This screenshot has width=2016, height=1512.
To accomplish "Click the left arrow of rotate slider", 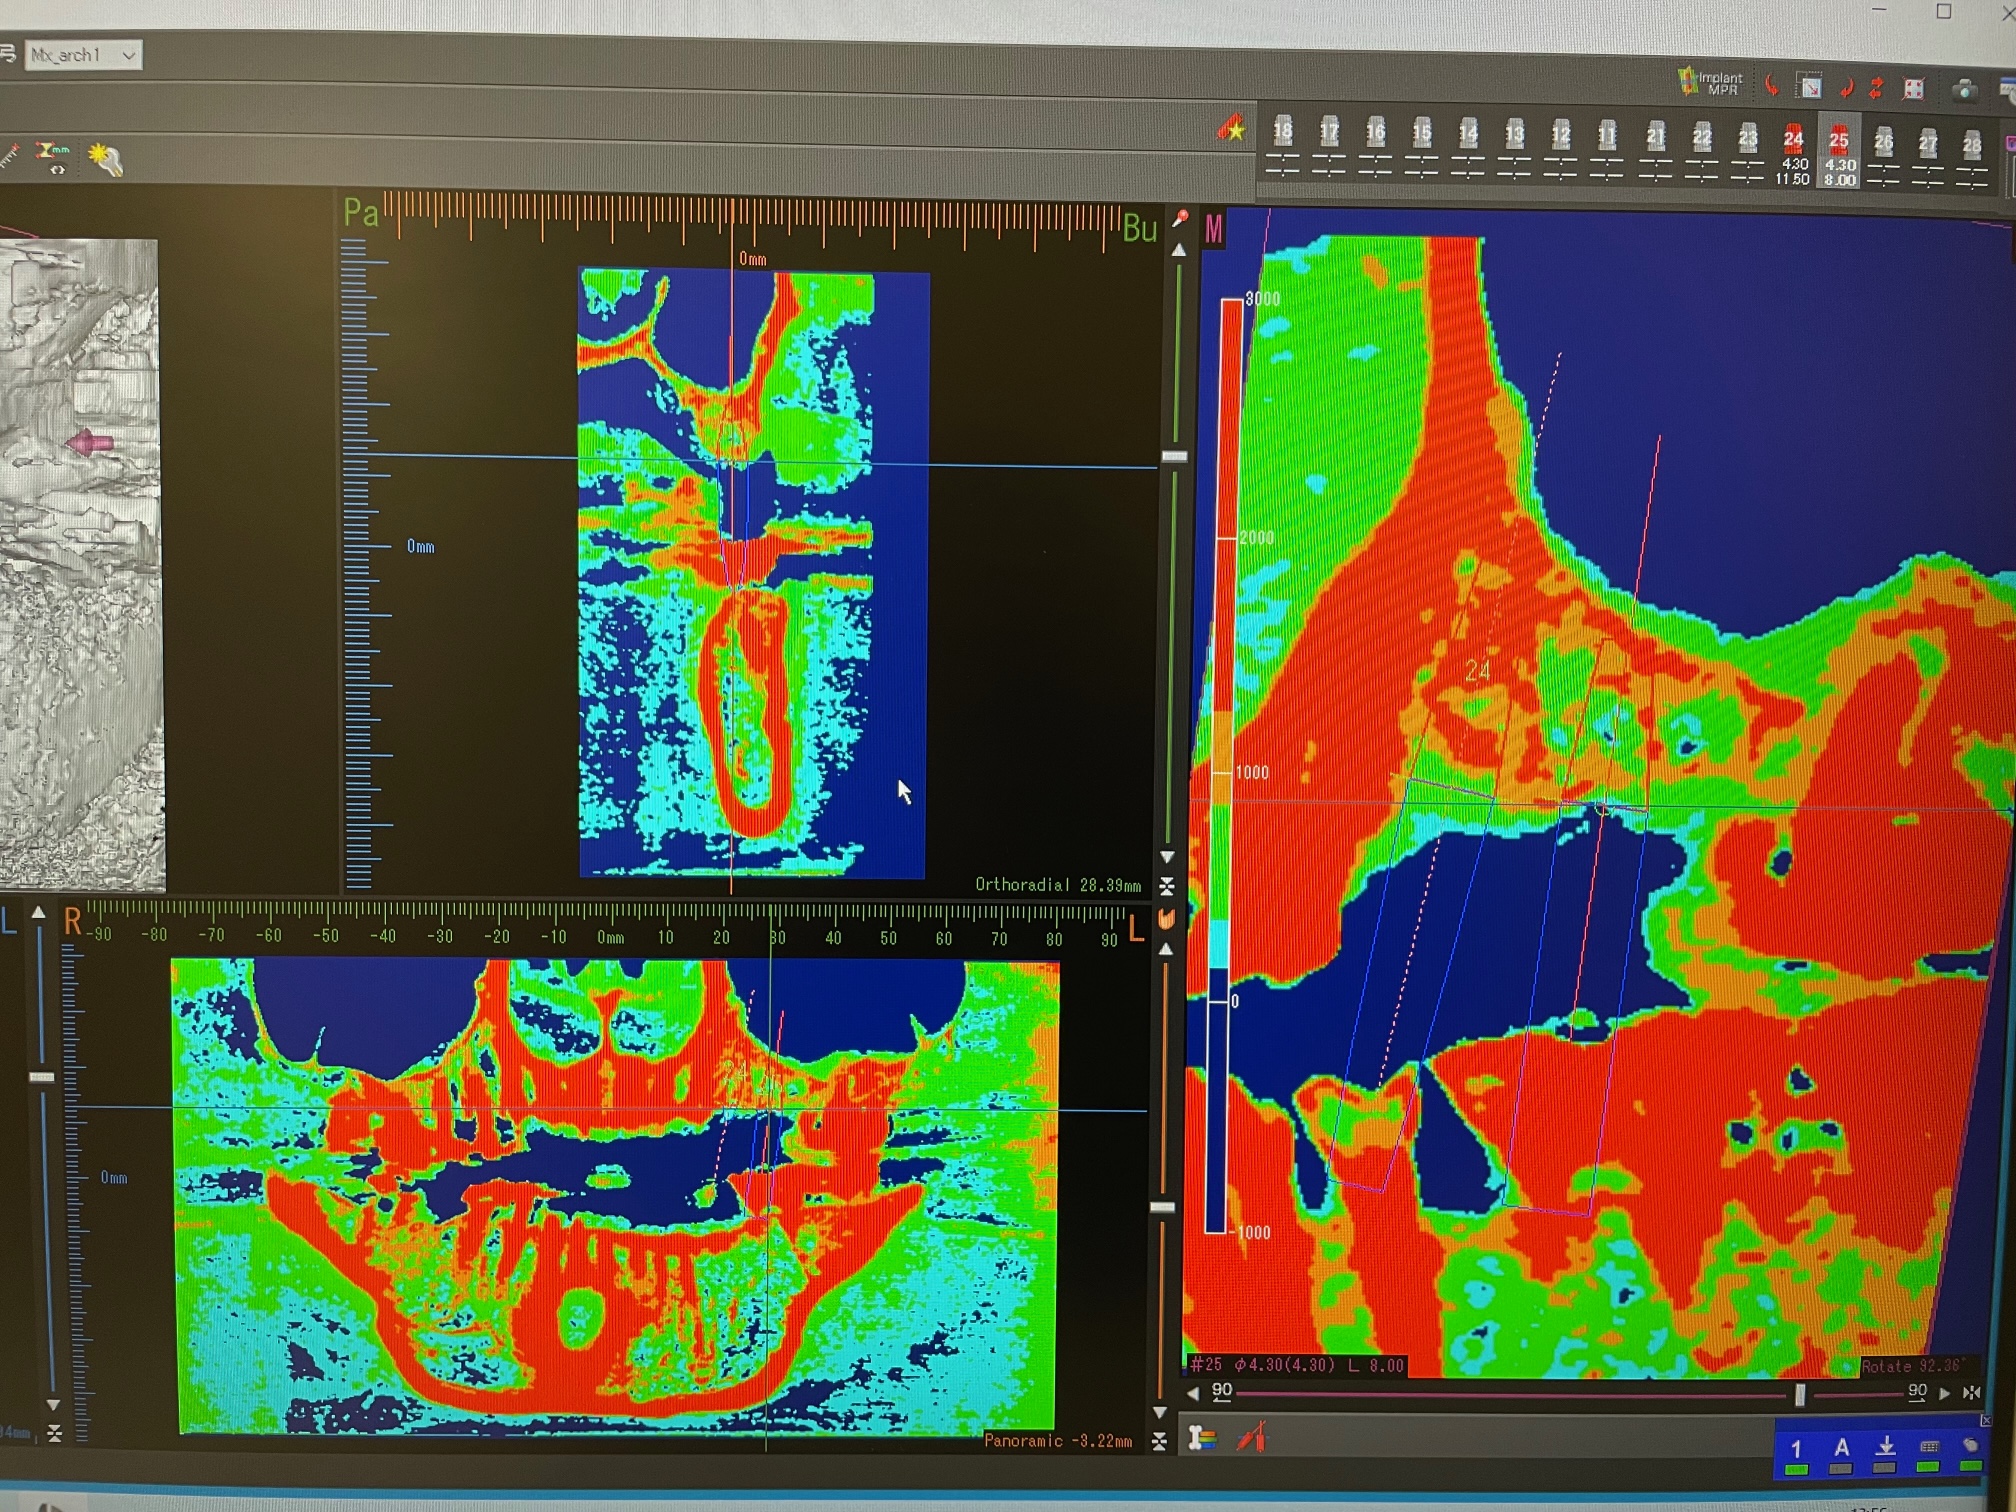I will [1193, 1393].
